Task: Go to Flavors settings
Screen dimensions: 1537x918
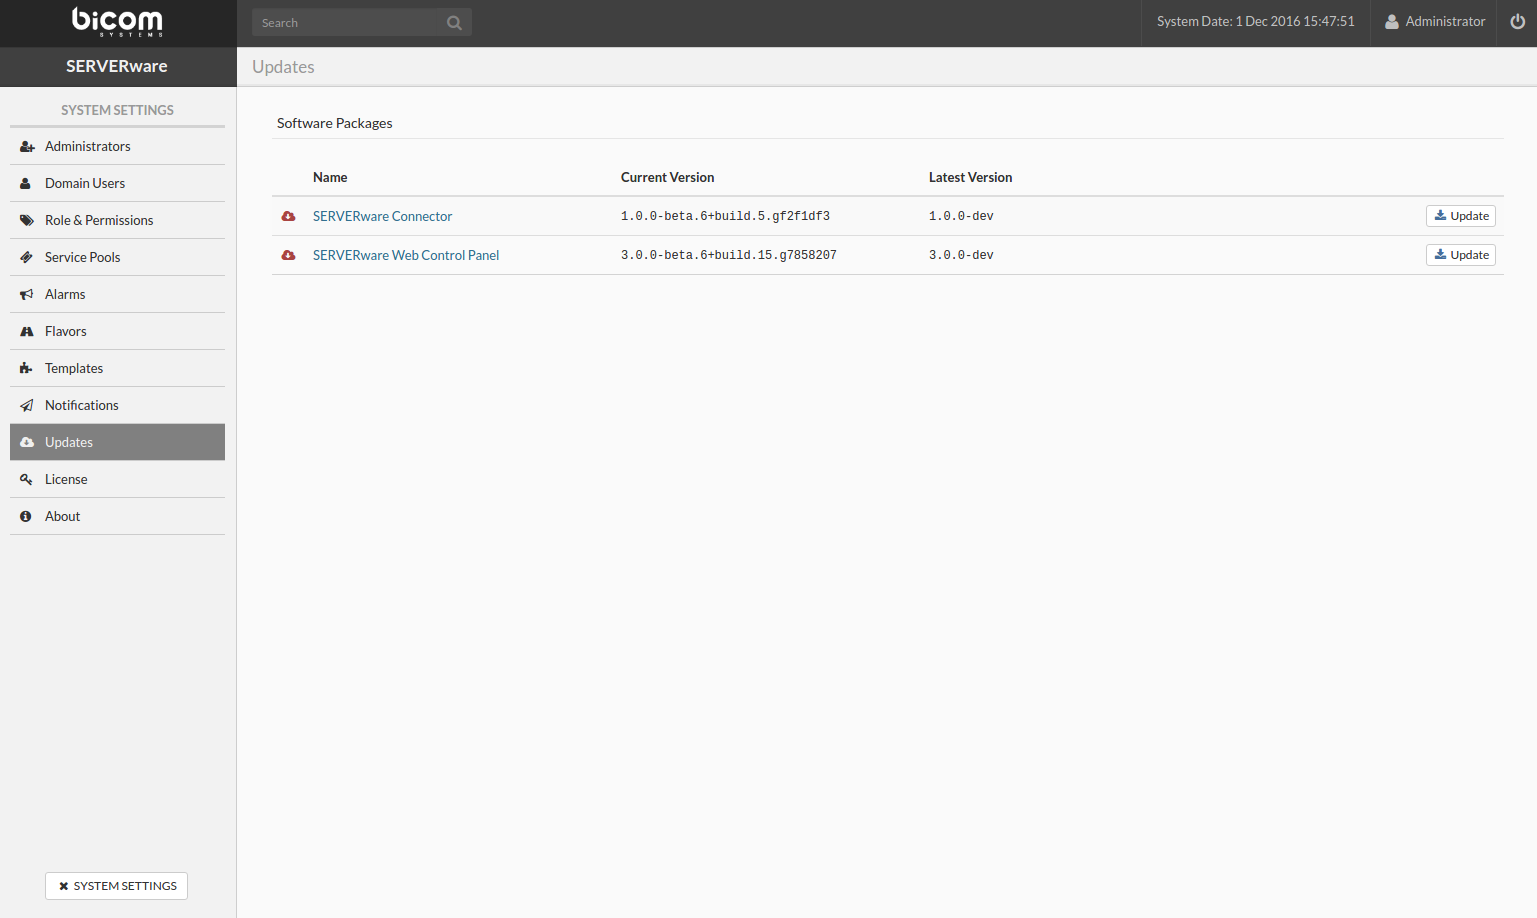Action: 66,332
